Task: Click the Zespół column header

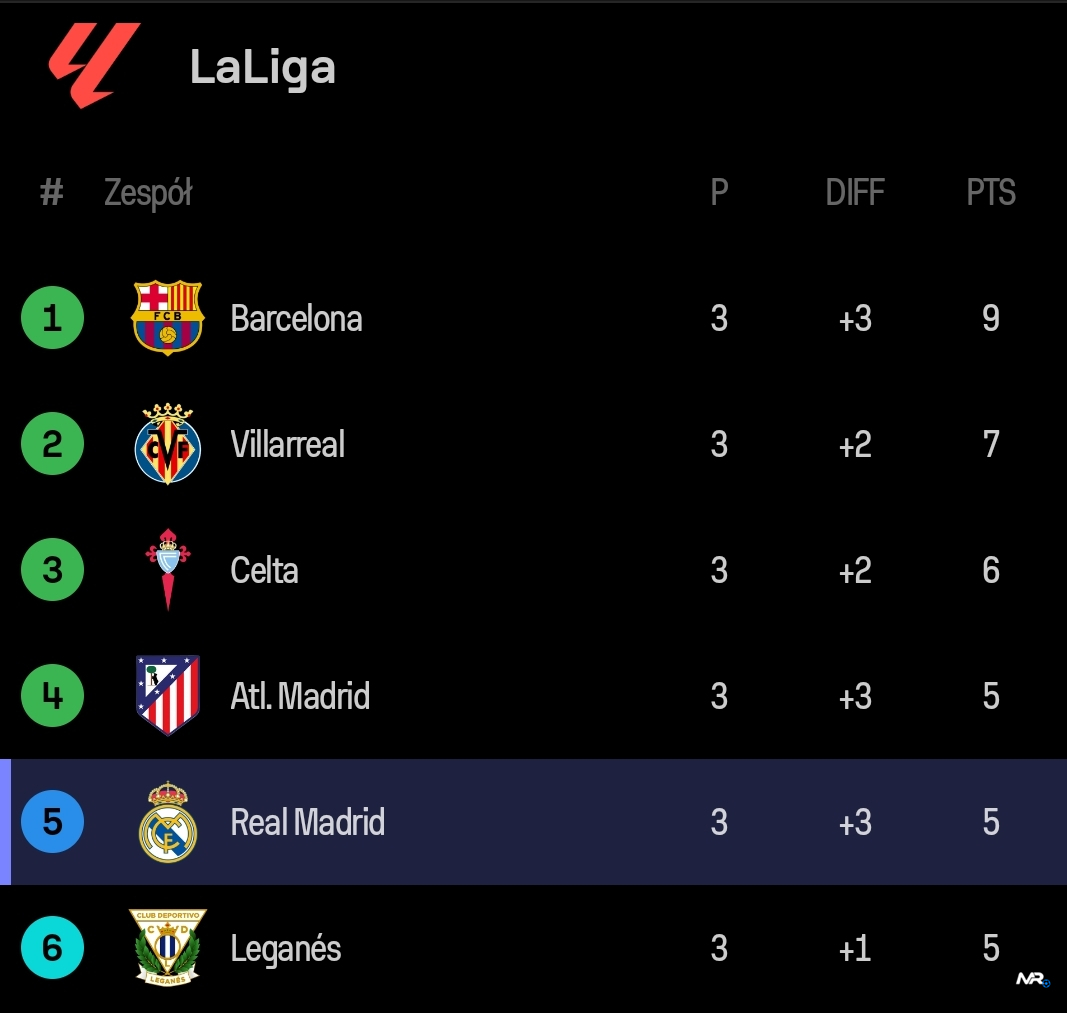Action: pyautogui.click(x=148, y=192)
